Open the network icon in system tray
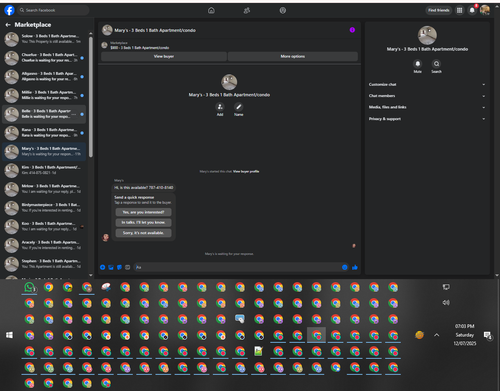The image size is (500, 391). [446, 287]
